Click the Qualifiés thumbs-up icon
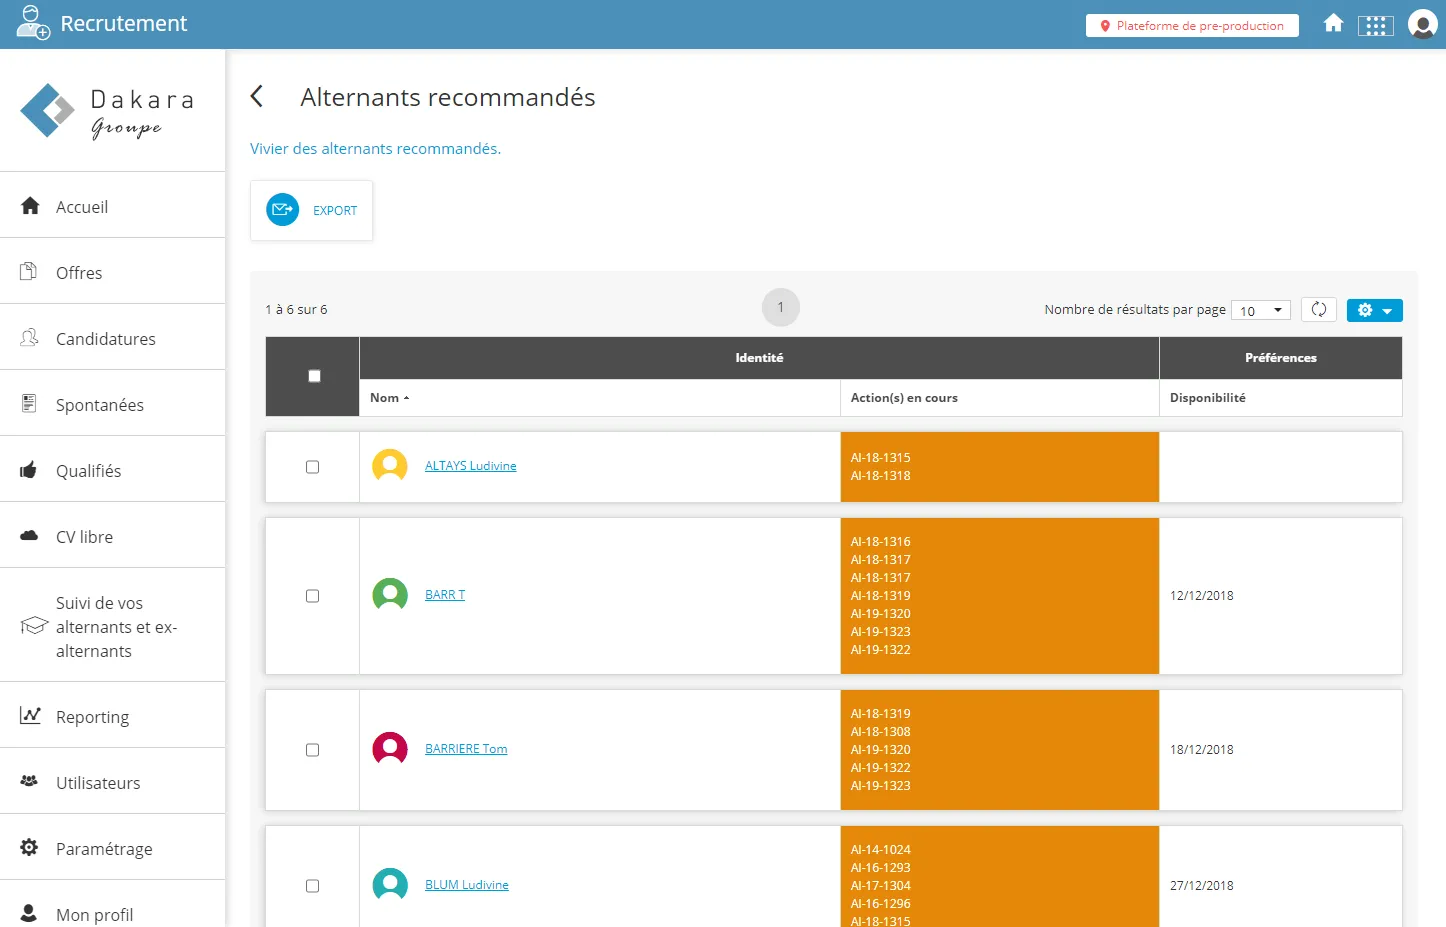The image size is (1446, 927). [29, 470]
